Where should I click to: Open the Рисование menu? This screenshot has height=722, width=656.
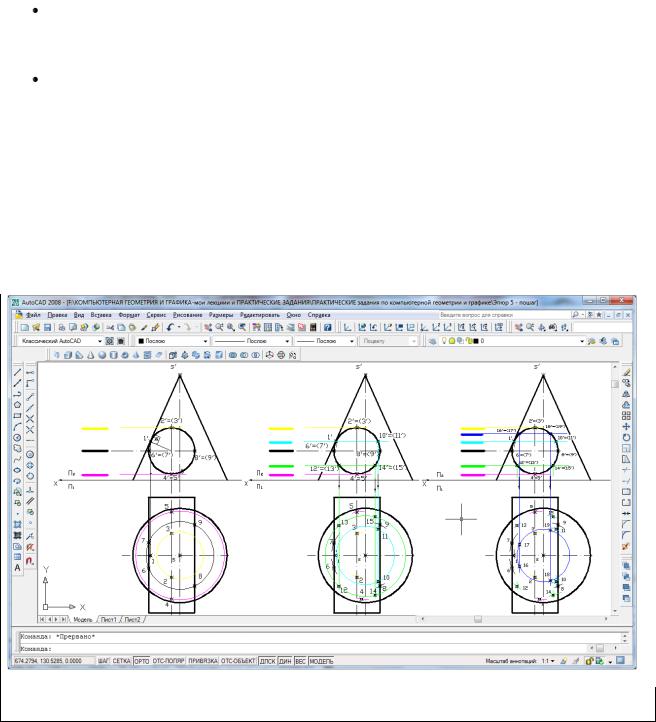(187, 315)
